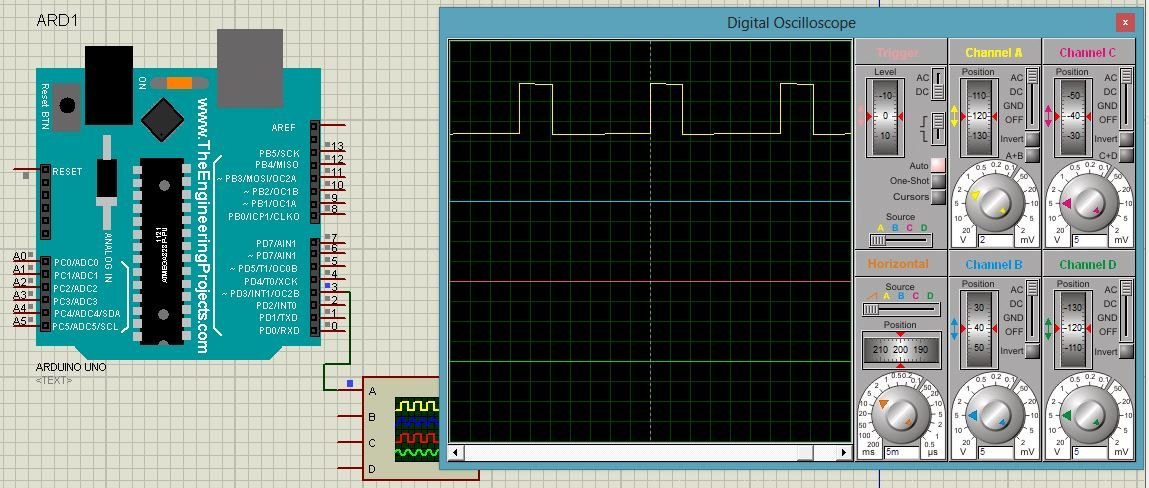Click the oscilloscope scrollbar left arrow

455,453
